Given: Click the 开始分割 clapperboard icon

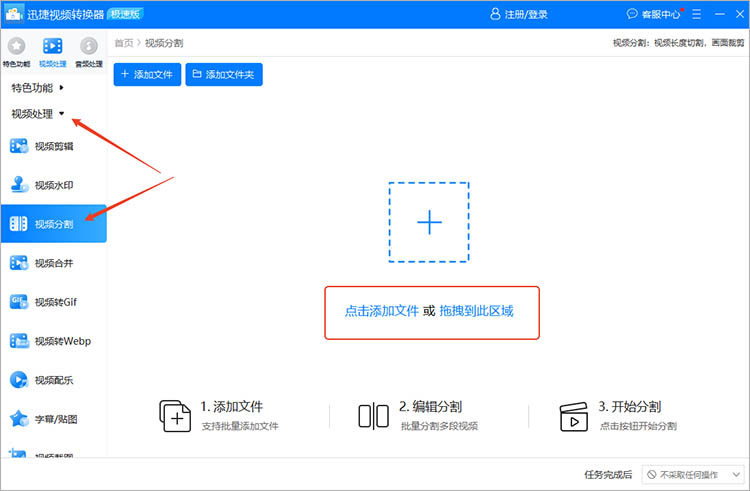Looking at the screenshot, I should (x=574, y=416).
